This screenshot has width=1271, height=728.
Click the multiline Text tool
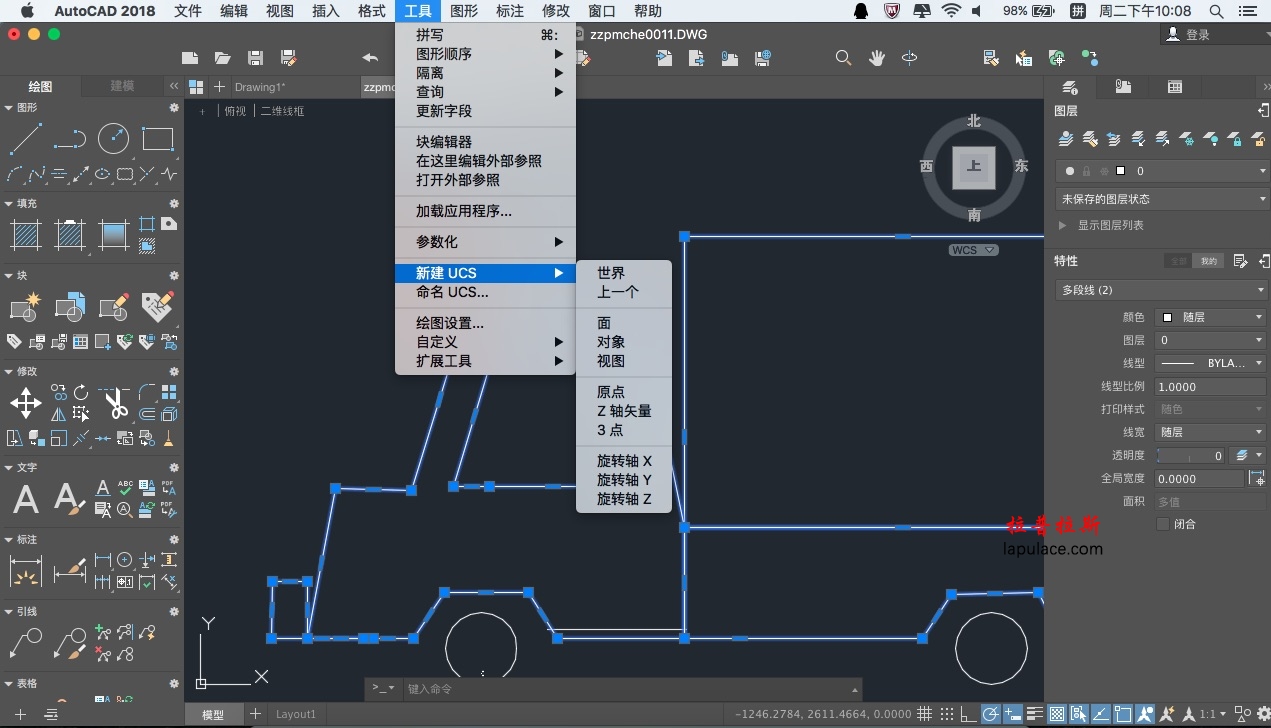pyautogui.click(x=26, y=498)
